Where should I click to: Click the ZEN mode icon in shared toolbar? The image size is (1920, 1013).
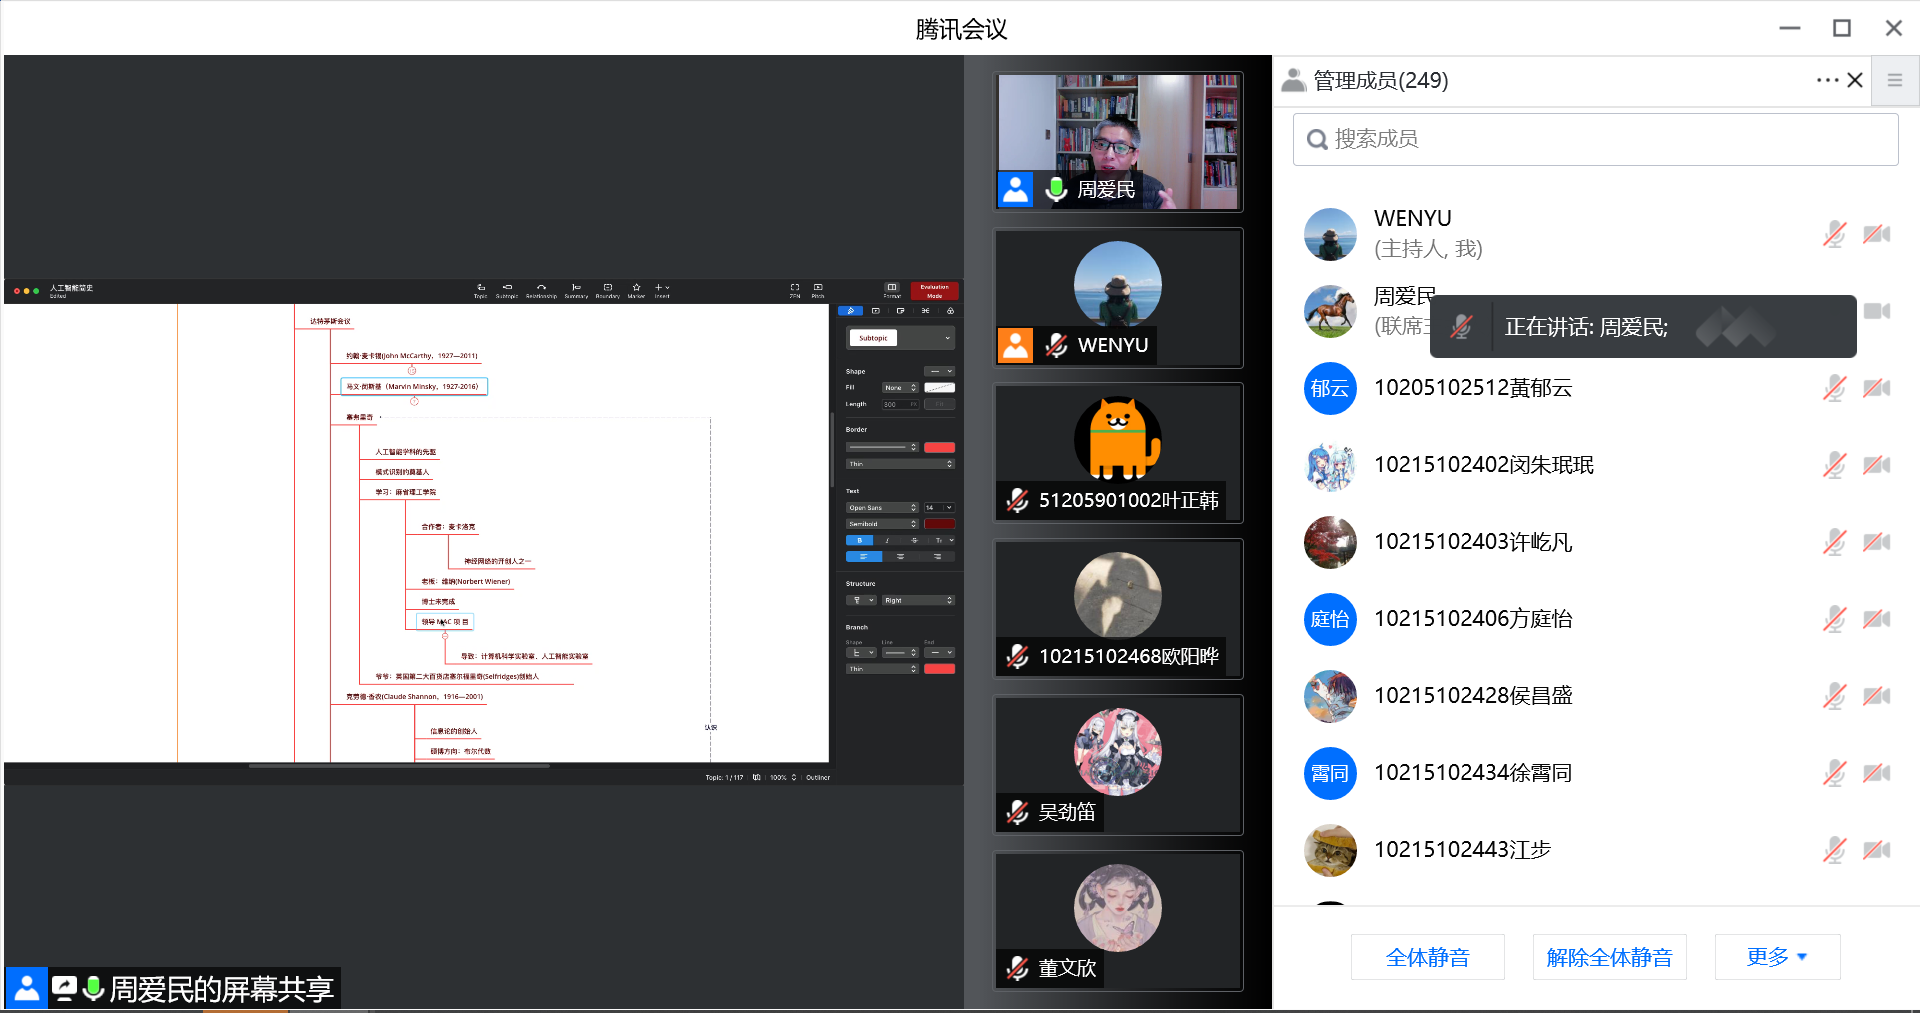[795, 288]
